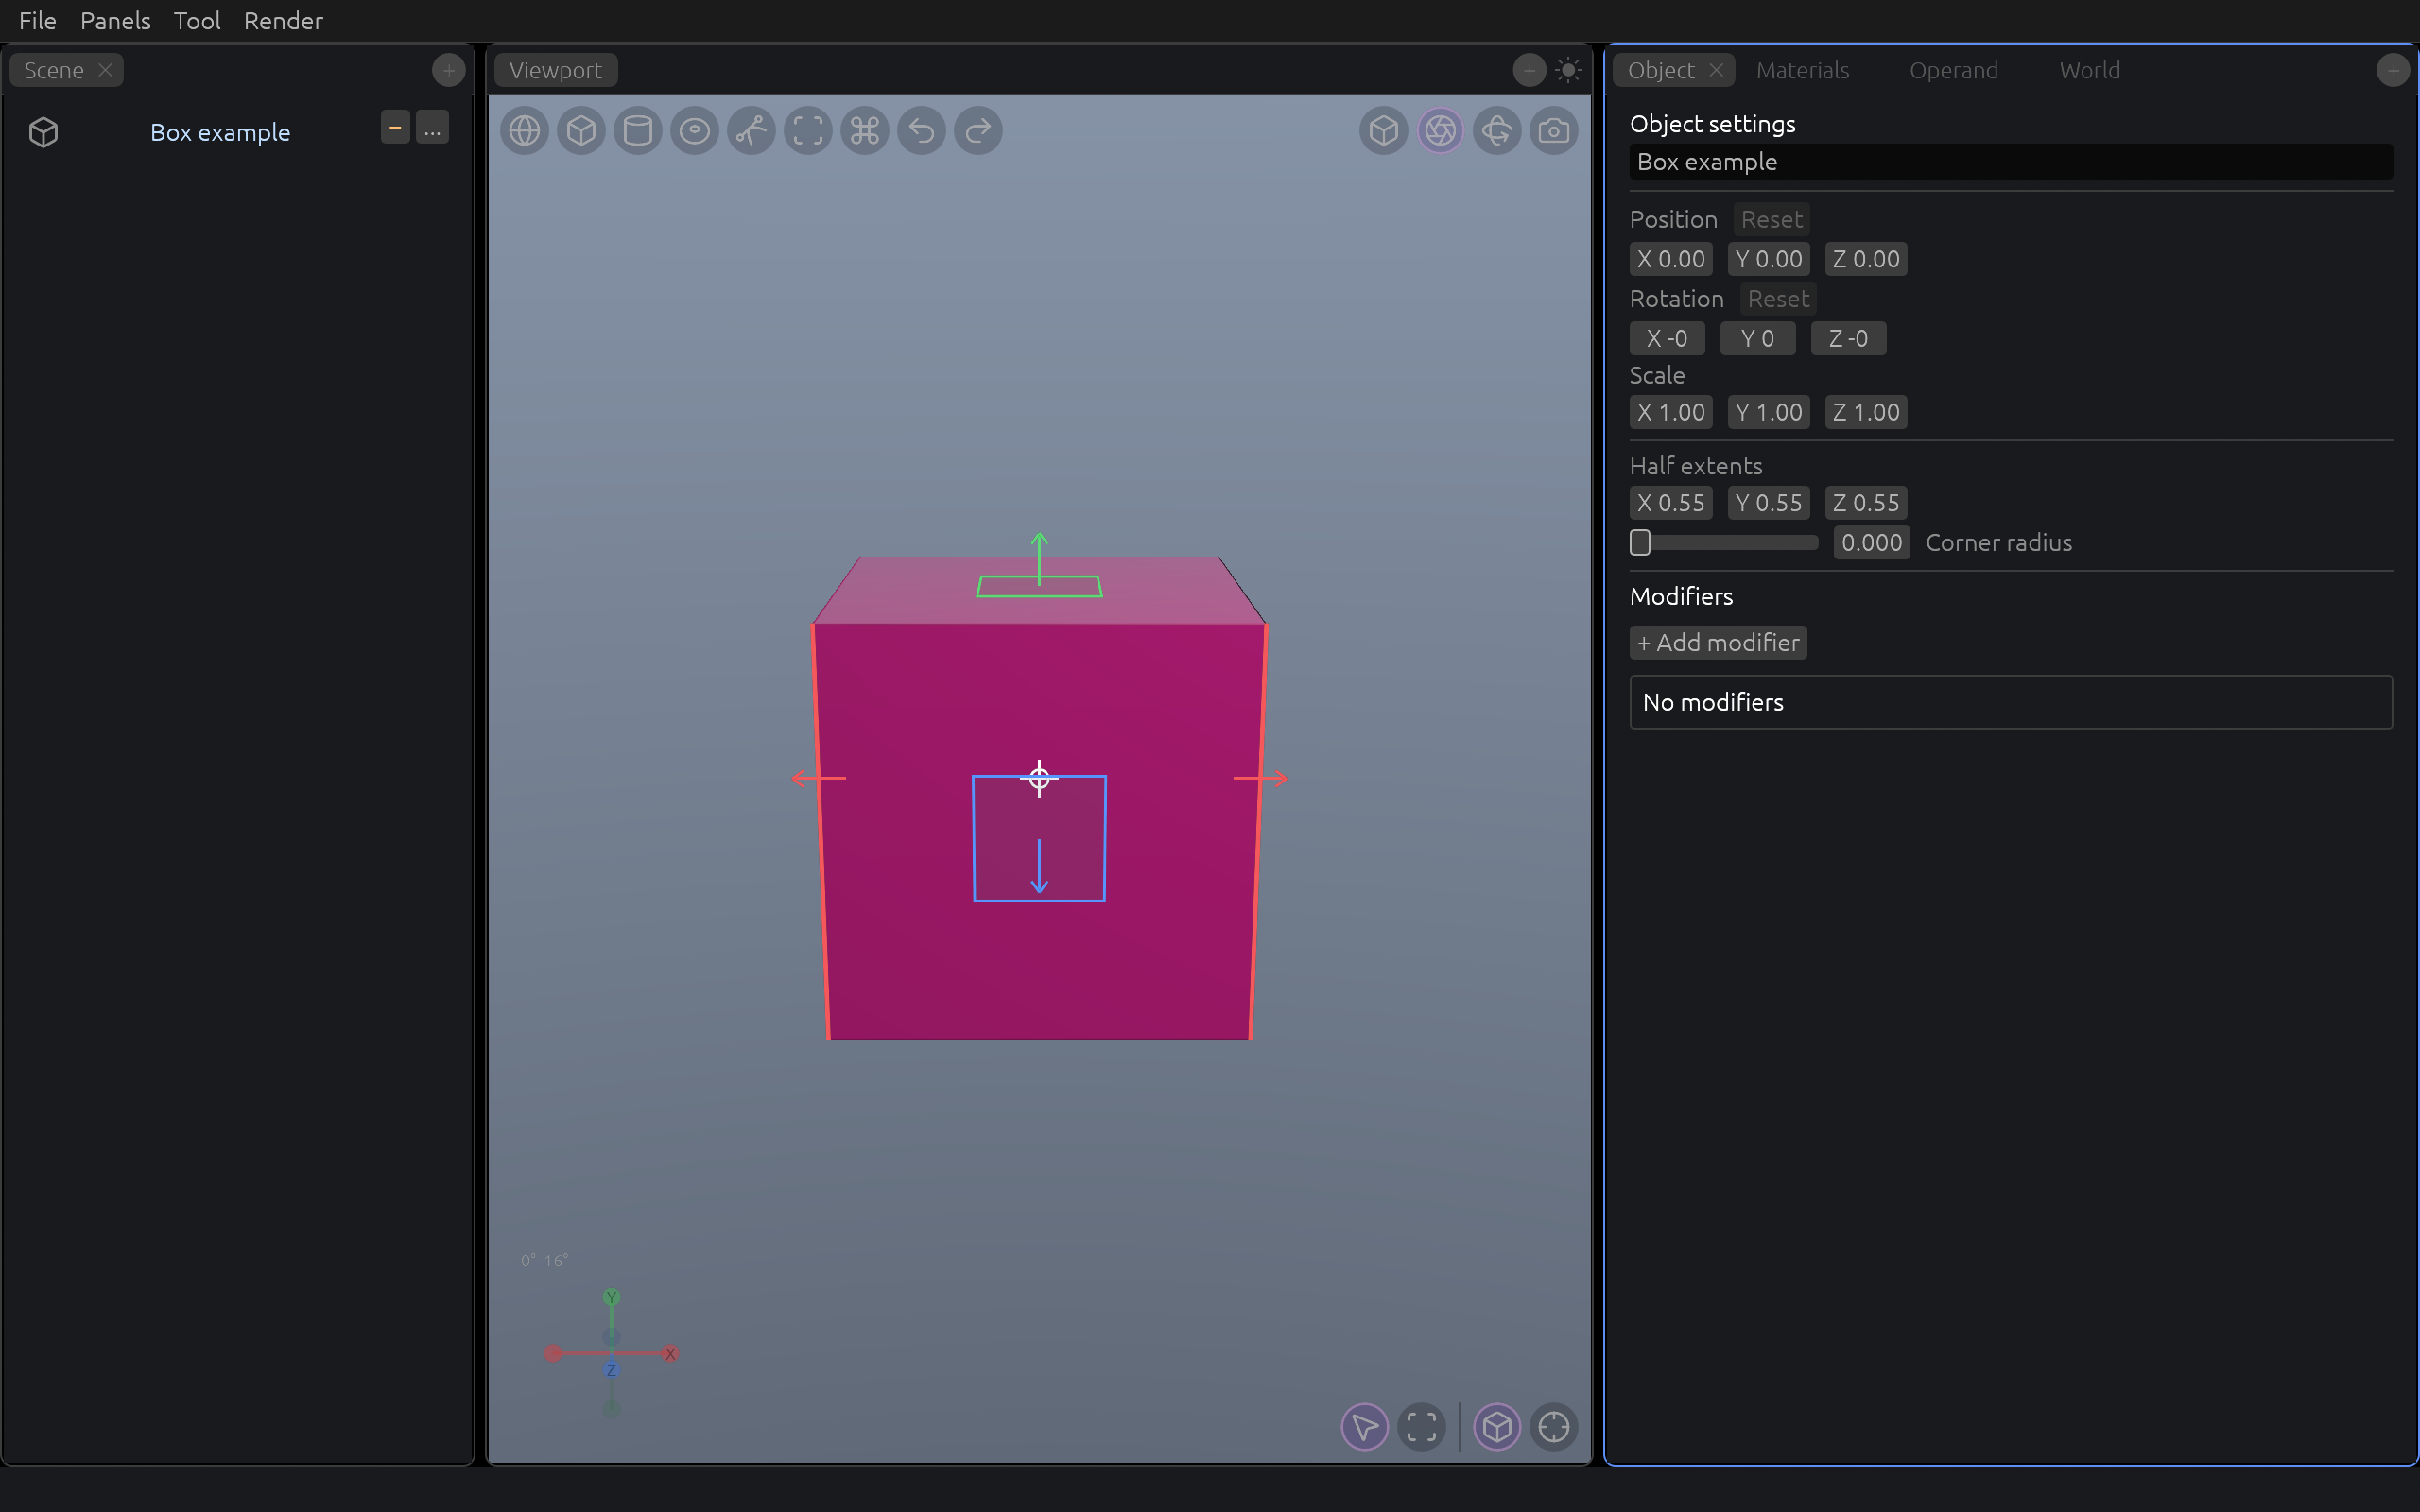Select Box example in the Scene tree
The image size is (2420, 1512).
[220, 132]
